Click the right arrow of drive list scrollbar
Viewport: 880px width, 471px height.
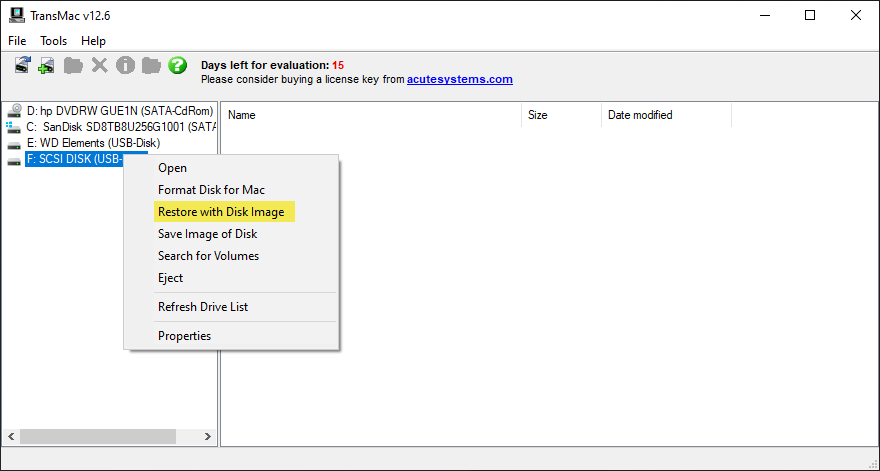(208, 436)
